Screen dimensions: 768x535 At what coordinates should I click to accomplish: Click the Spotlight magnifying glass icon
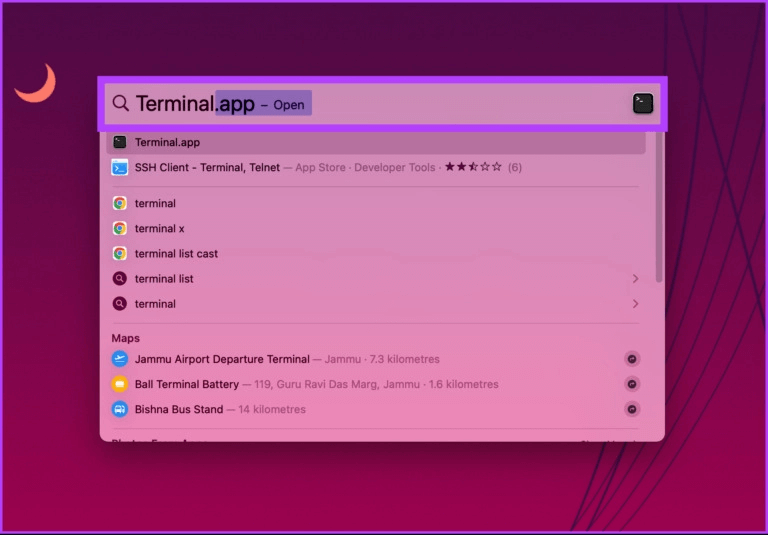coord(120,103)
